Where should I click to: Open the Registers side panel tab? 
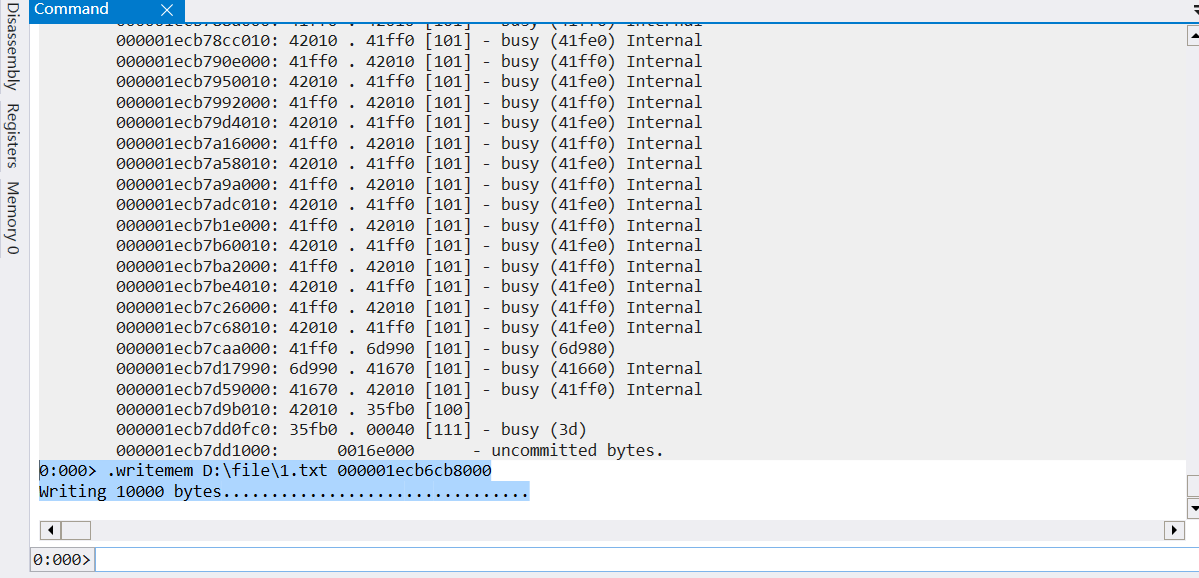(x=11, y=135)
